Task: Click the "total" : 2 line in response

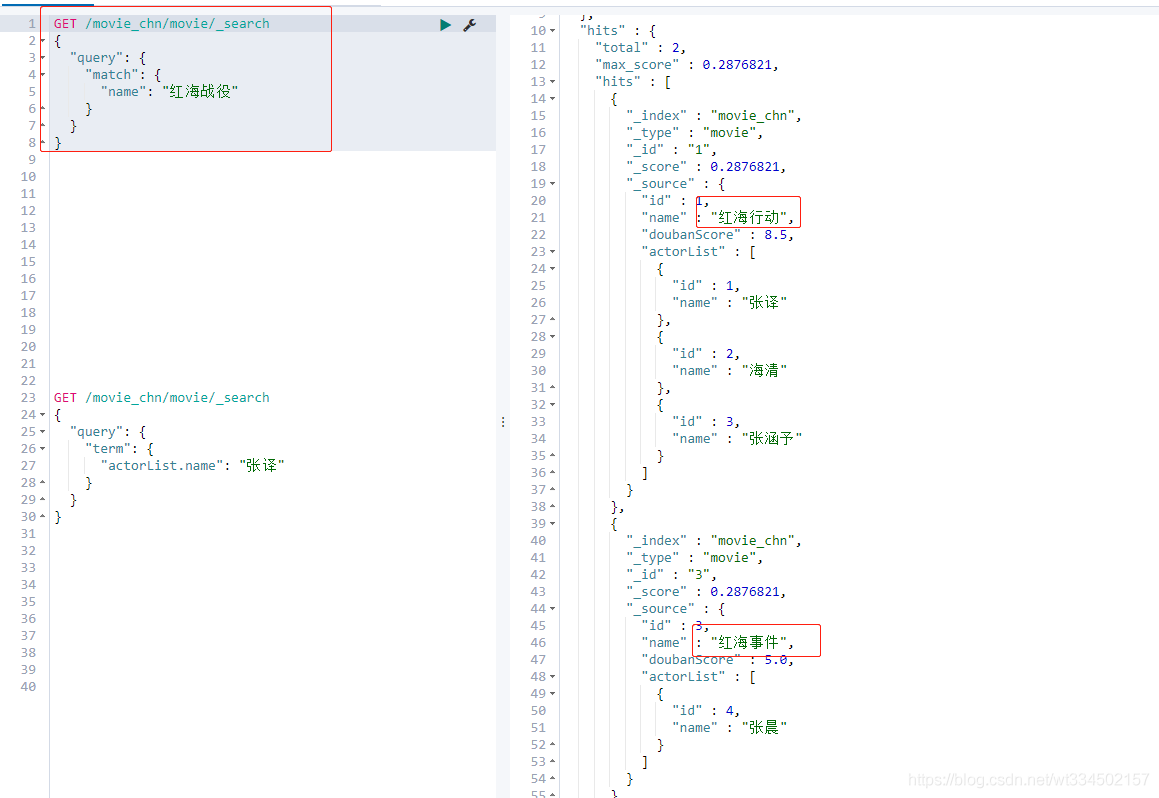Action: pyautogui.click(x=640, y=47)
